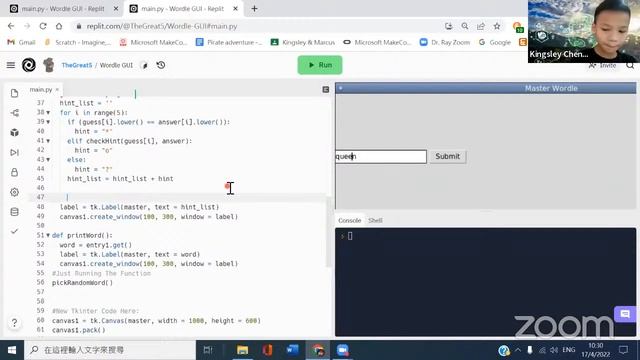
Task: Collapse the printWord function at line 51
Action: (x=48, y=236)
